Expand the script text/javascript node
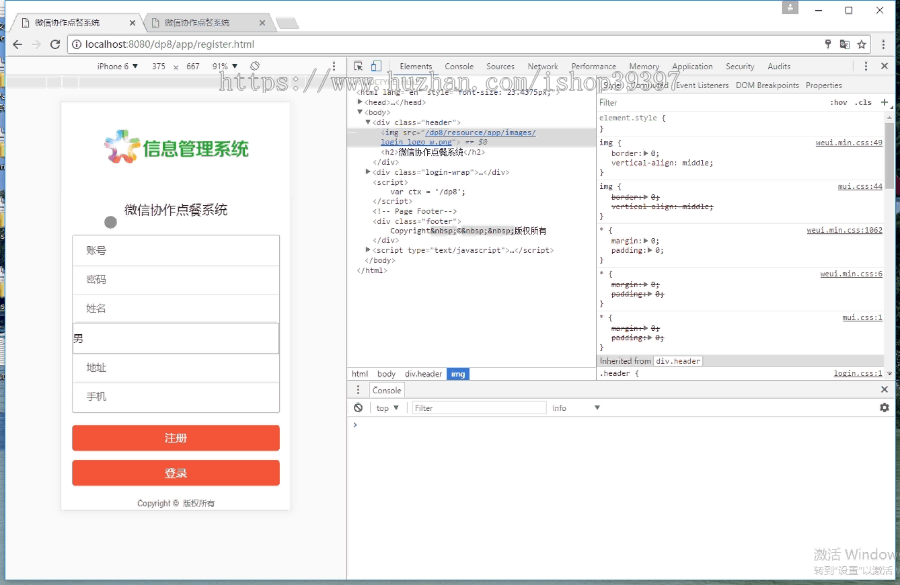The image size is (900, 585). tap(368, 250)
